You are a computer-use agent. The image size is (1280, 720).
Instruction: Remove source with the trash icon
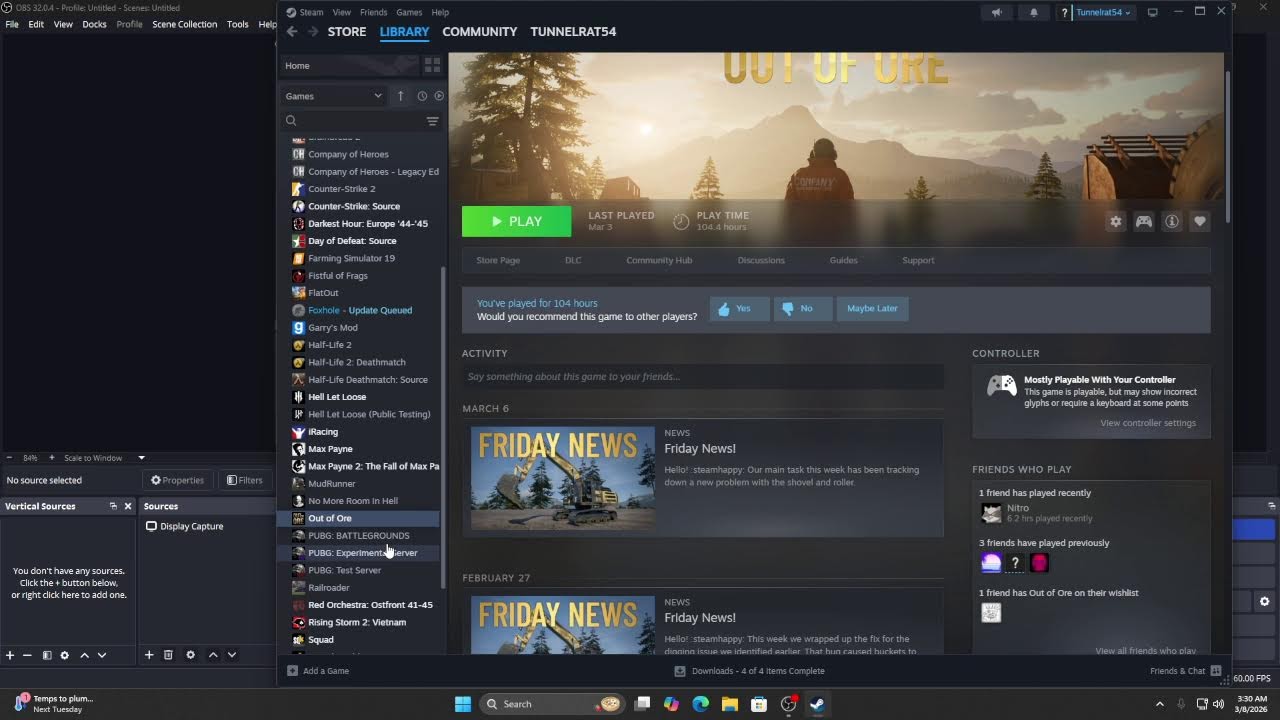[168, 655]
